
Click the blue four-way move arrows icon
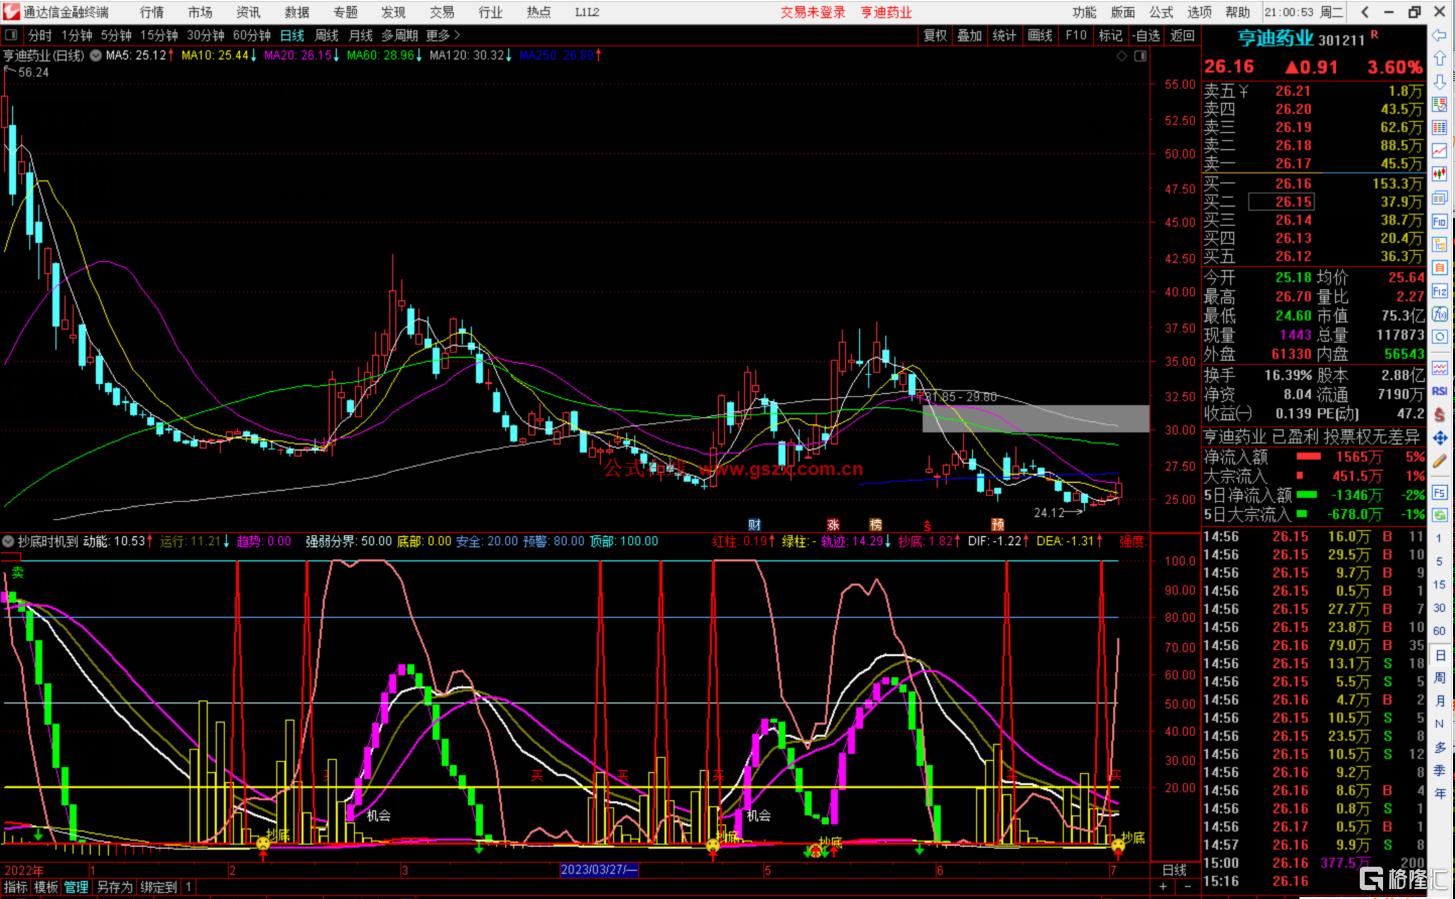point(1440,438)
